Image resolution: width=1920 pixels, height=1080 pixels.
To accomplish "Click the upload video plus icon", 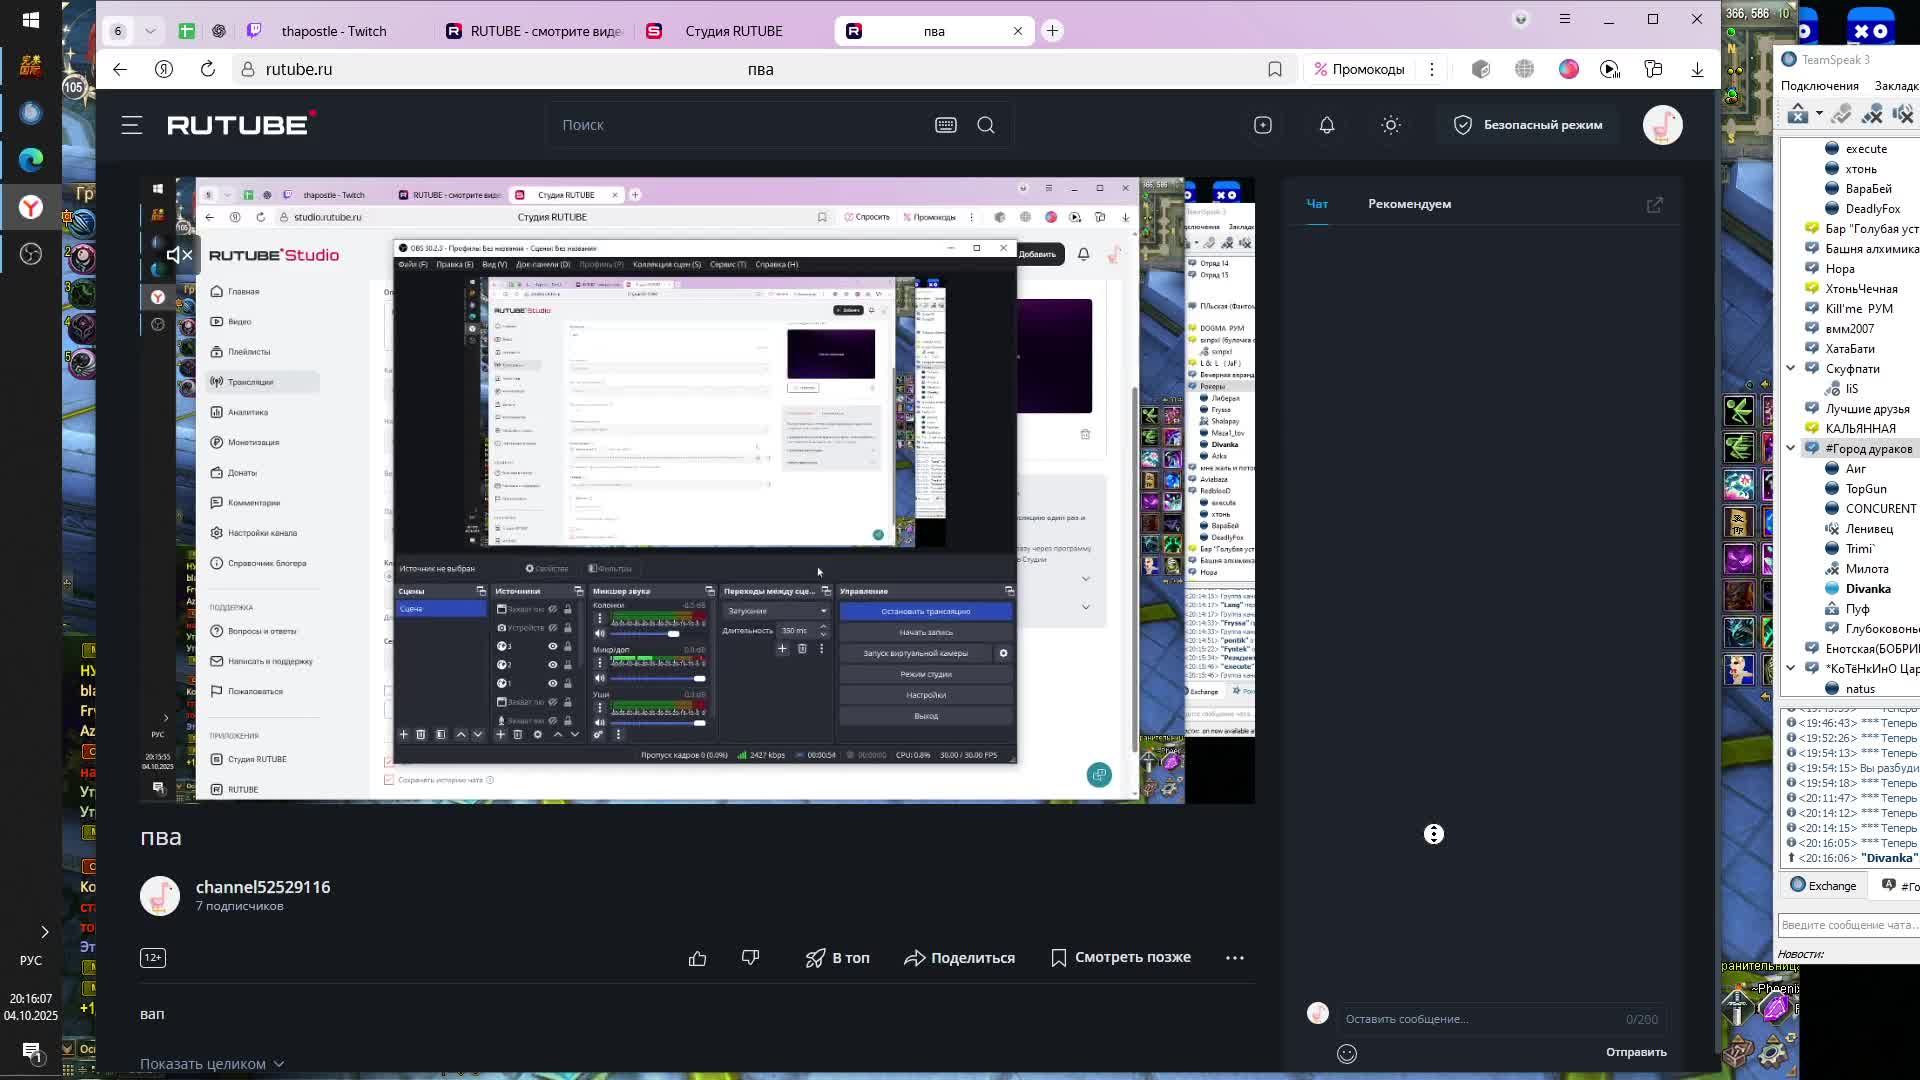I will 1263,125.
